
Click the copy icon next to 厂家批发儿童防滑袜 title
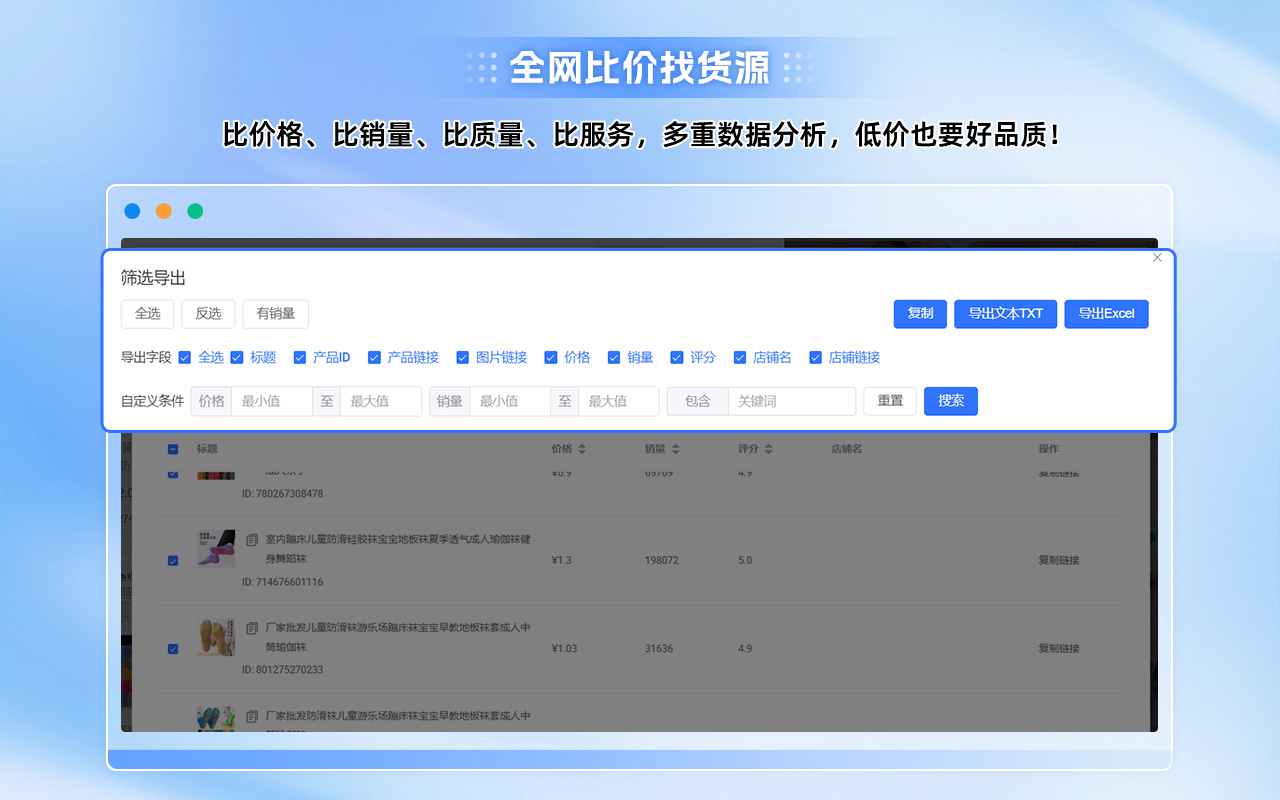click(253, 627)
